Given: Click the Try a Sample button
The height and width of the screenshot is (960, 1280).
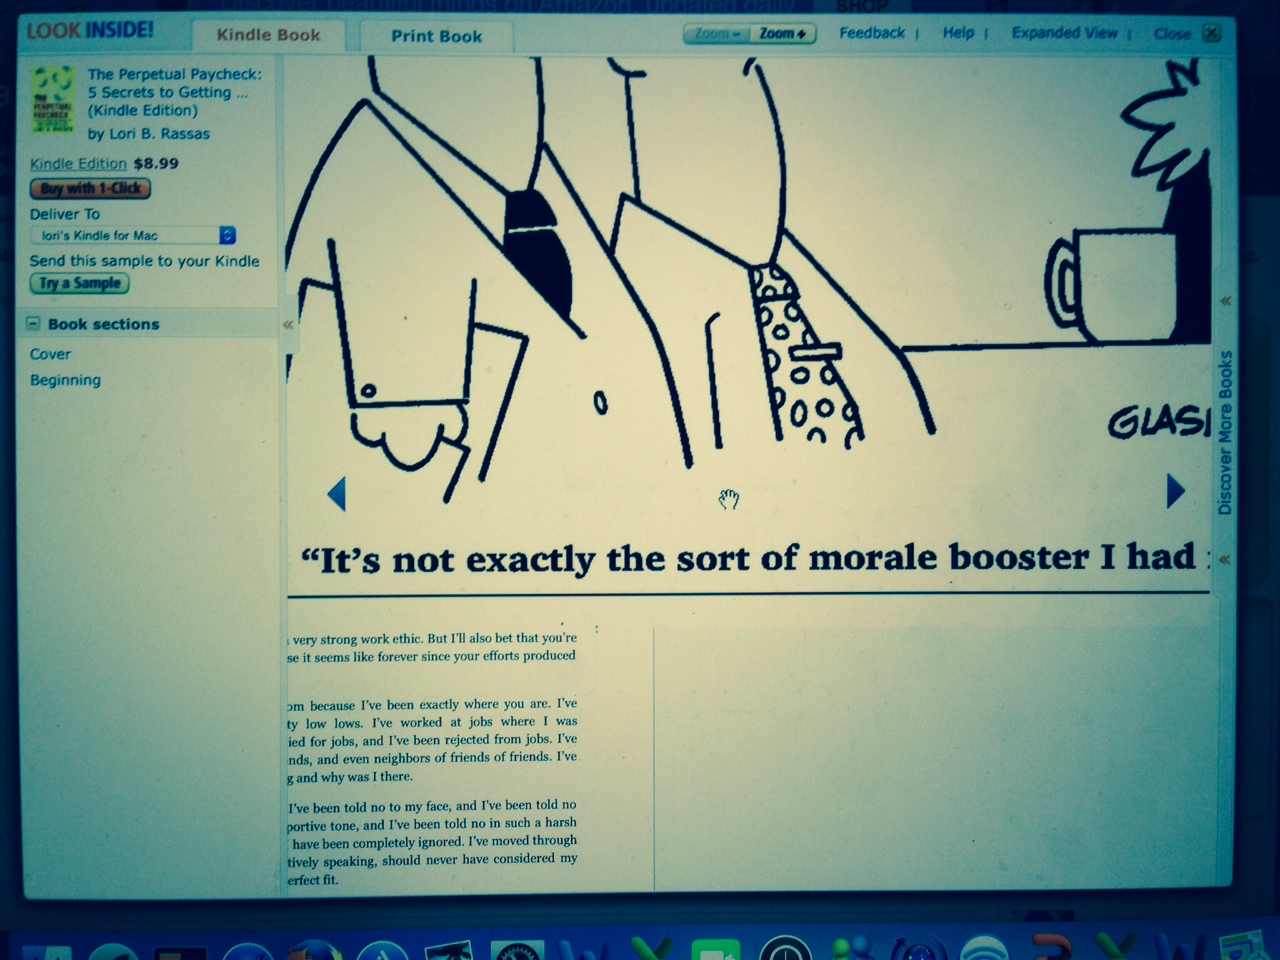Looking at the screenshot, I should [x=79, y=283].
